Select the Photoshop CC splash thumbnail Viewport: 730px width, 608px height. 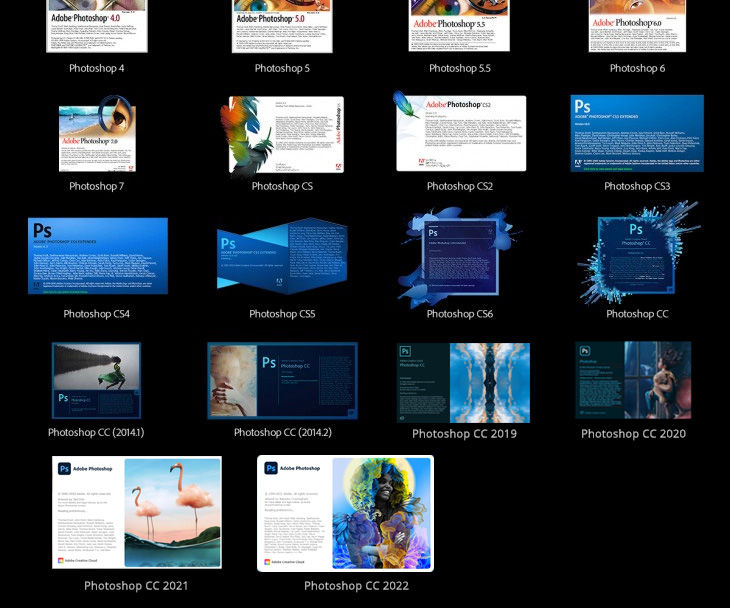[x=637, y=254]
